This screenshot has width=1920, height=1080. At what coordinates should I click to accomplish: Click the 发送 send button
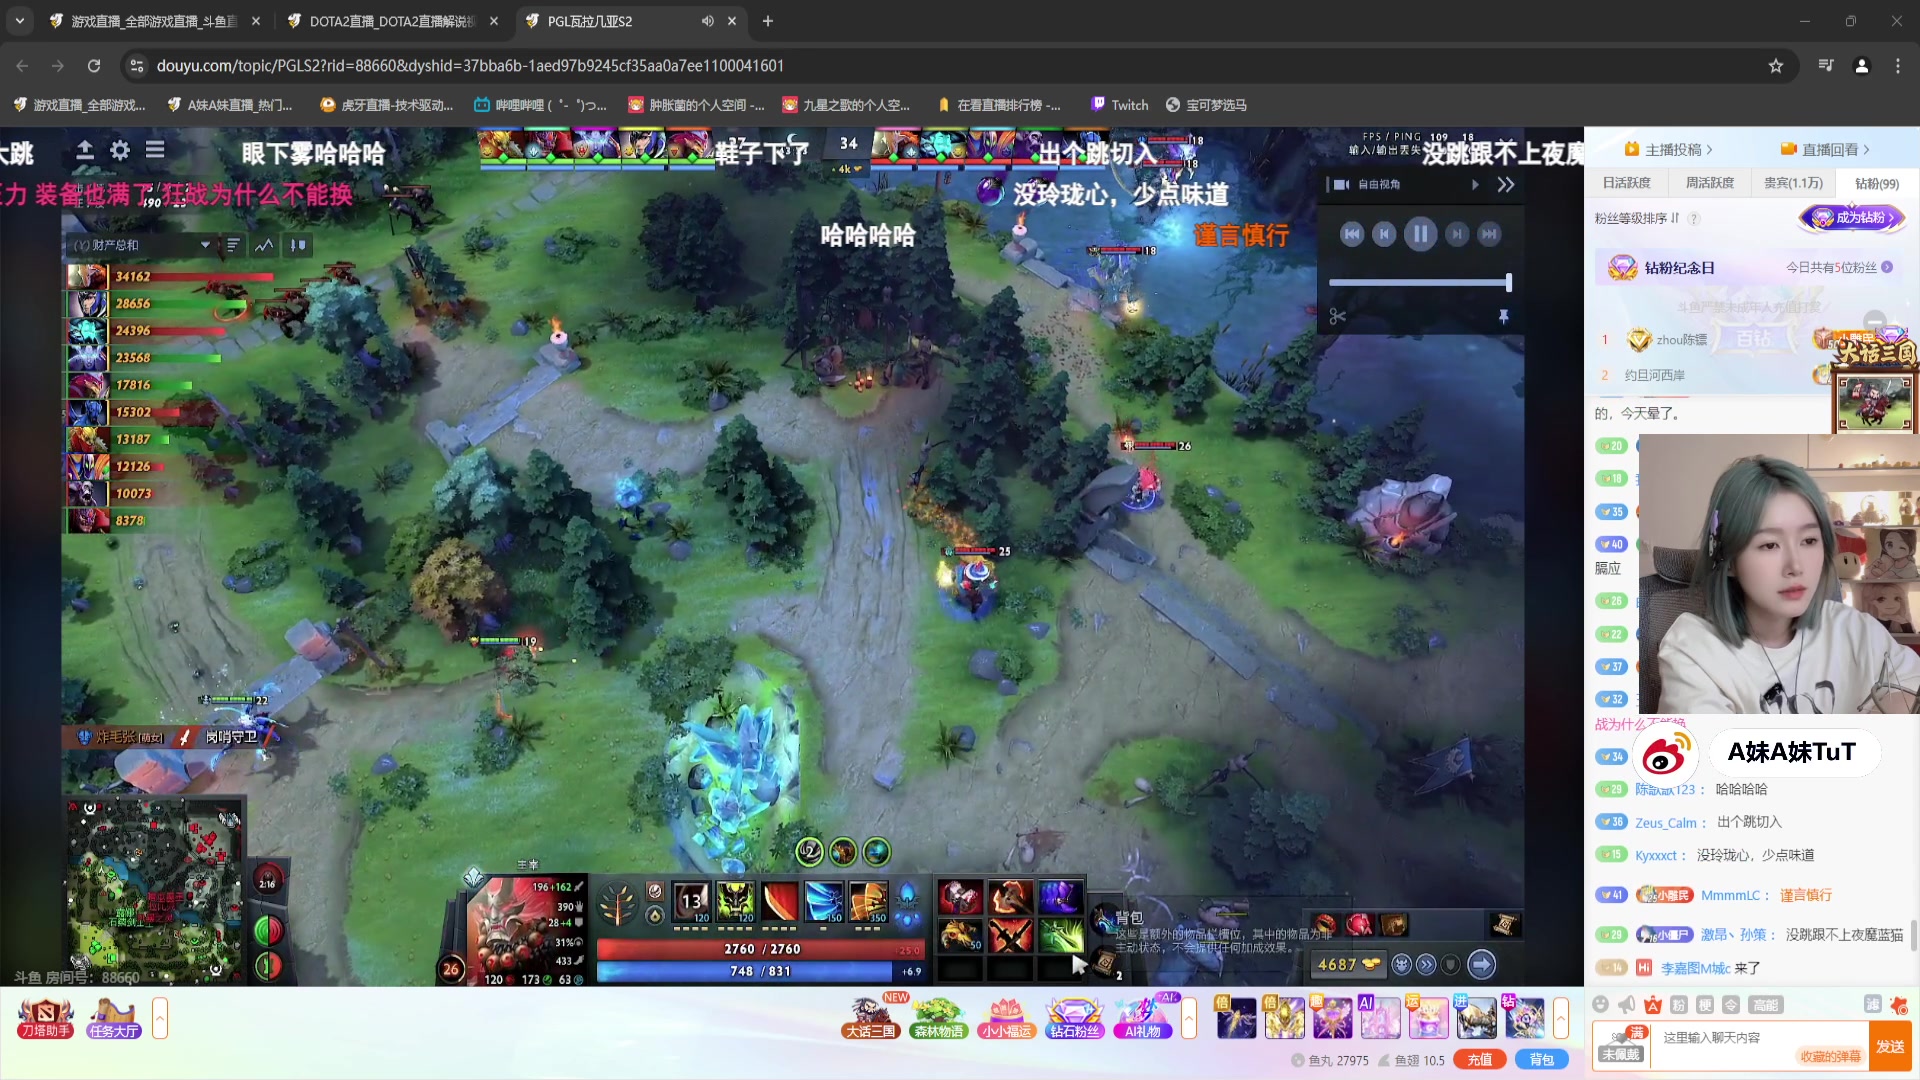click(1890, 1046)
